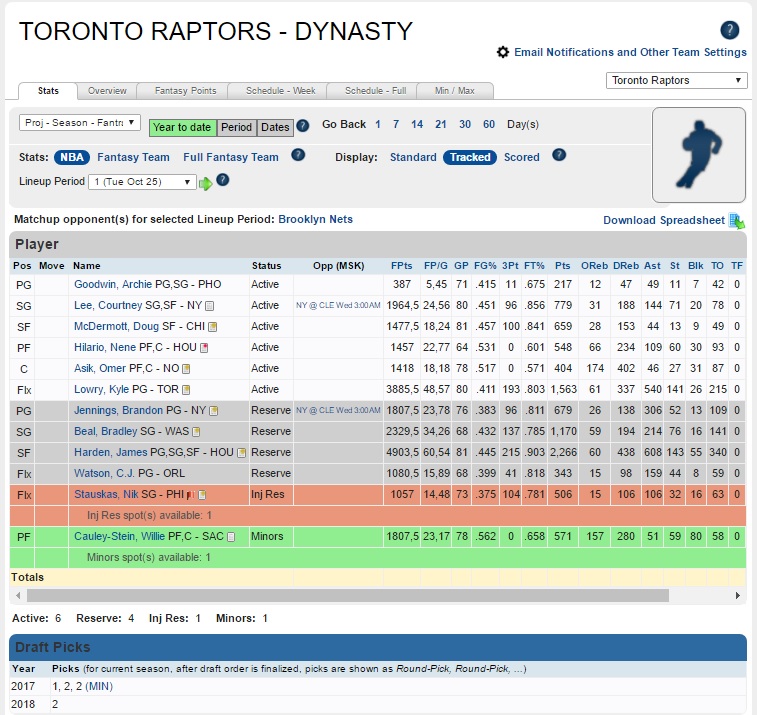Sort by FP/G column header
The width and height of the screenshot is (757, 715).
pos(435,266)
